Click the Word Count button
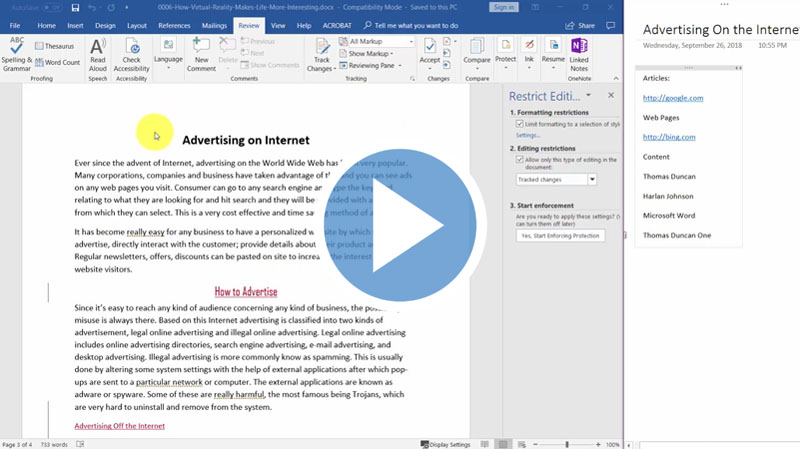 [x=56, y=62]
